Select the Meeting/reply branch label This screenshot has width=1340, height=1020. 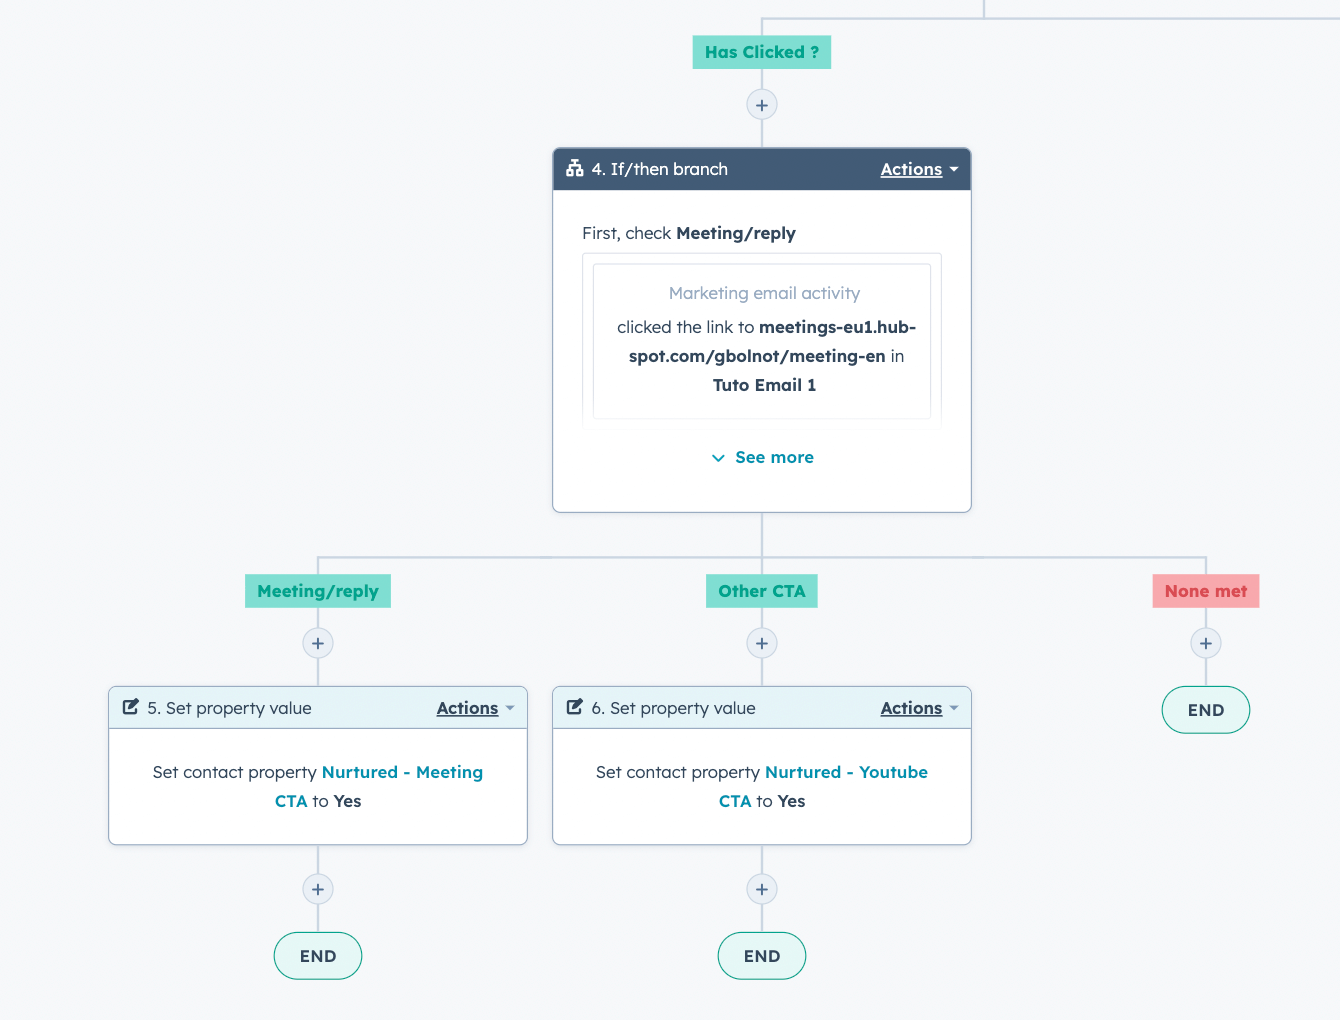318,591
